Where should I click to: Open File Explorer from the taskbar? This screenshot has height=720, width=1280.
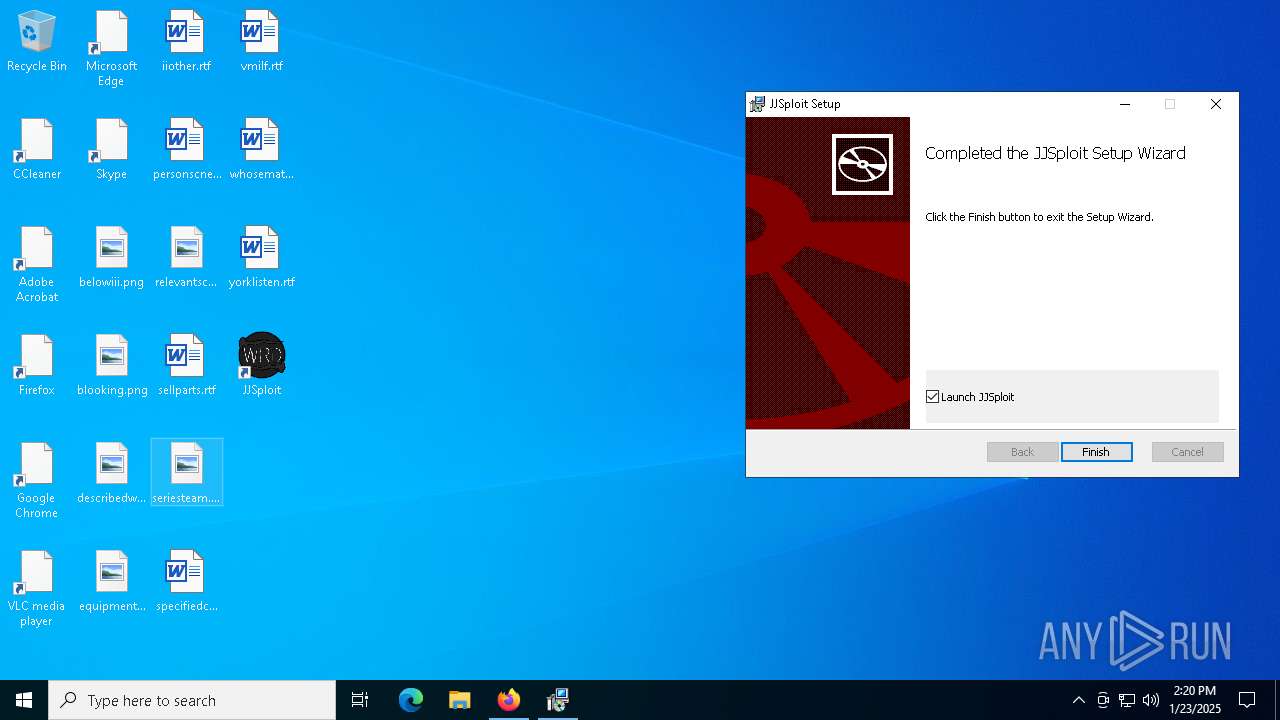coord(460,700)
